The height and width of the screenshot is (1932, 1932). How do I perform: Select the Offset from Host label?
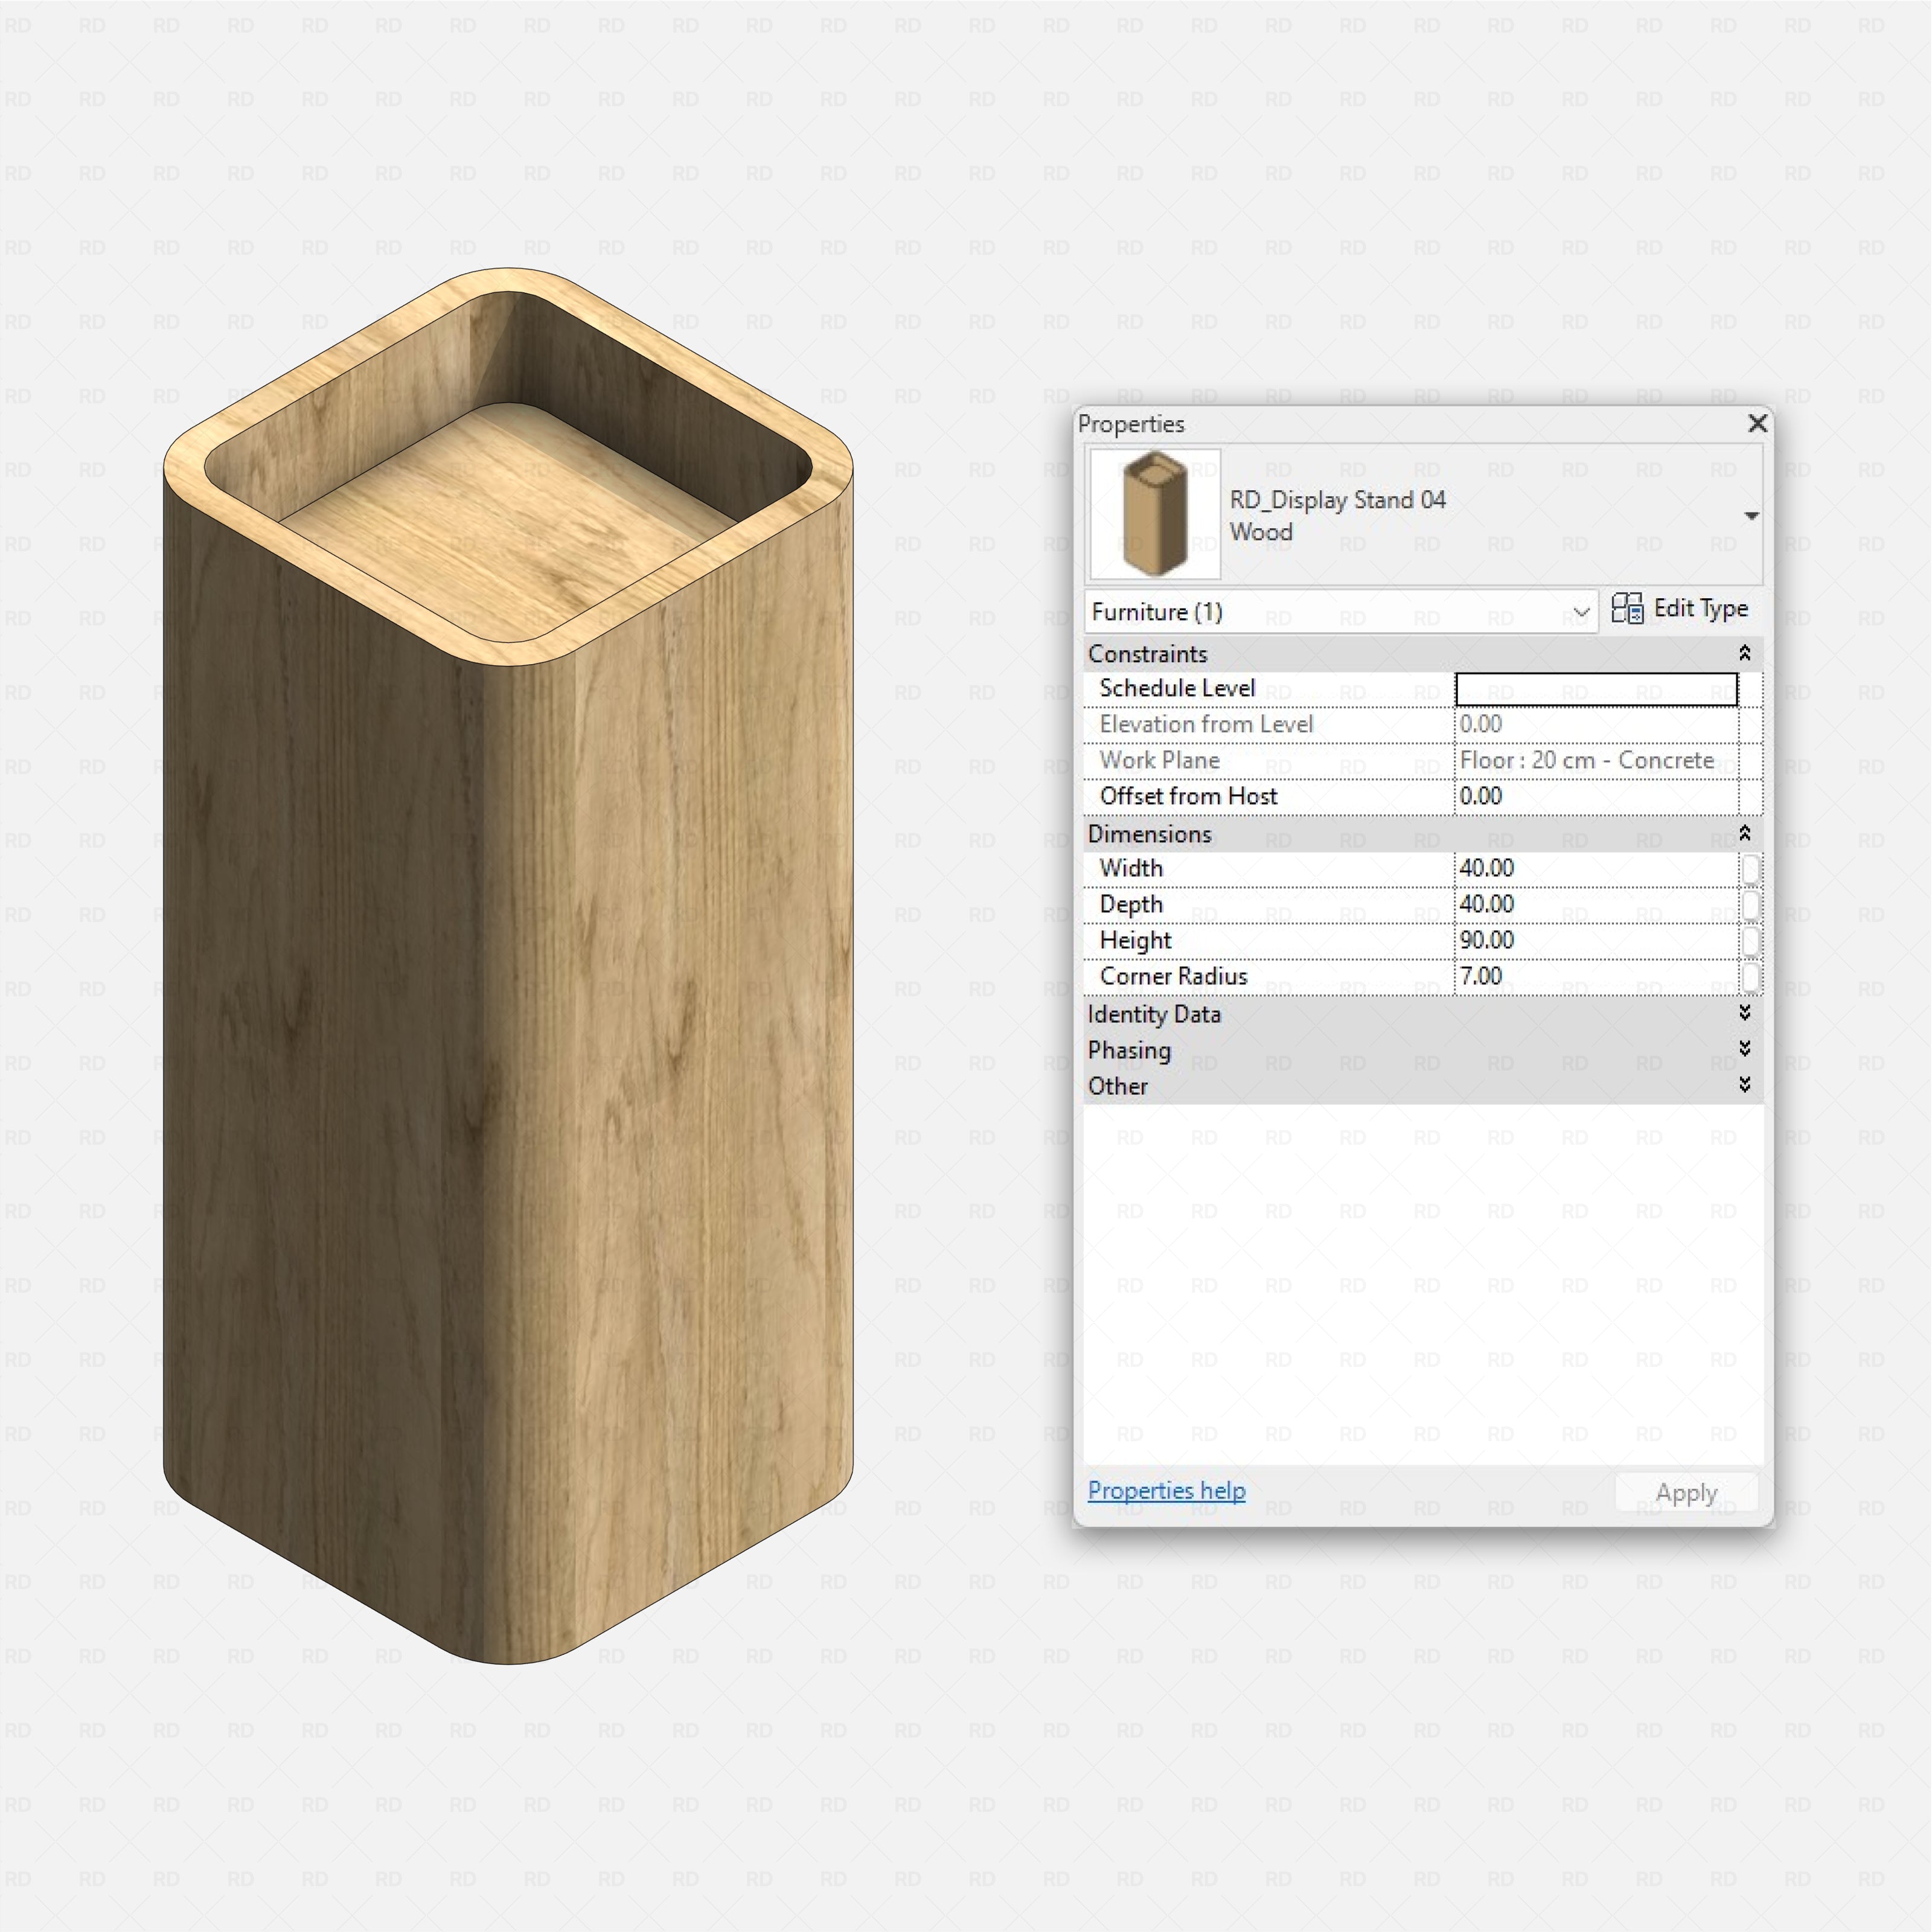pos(1189,797)
